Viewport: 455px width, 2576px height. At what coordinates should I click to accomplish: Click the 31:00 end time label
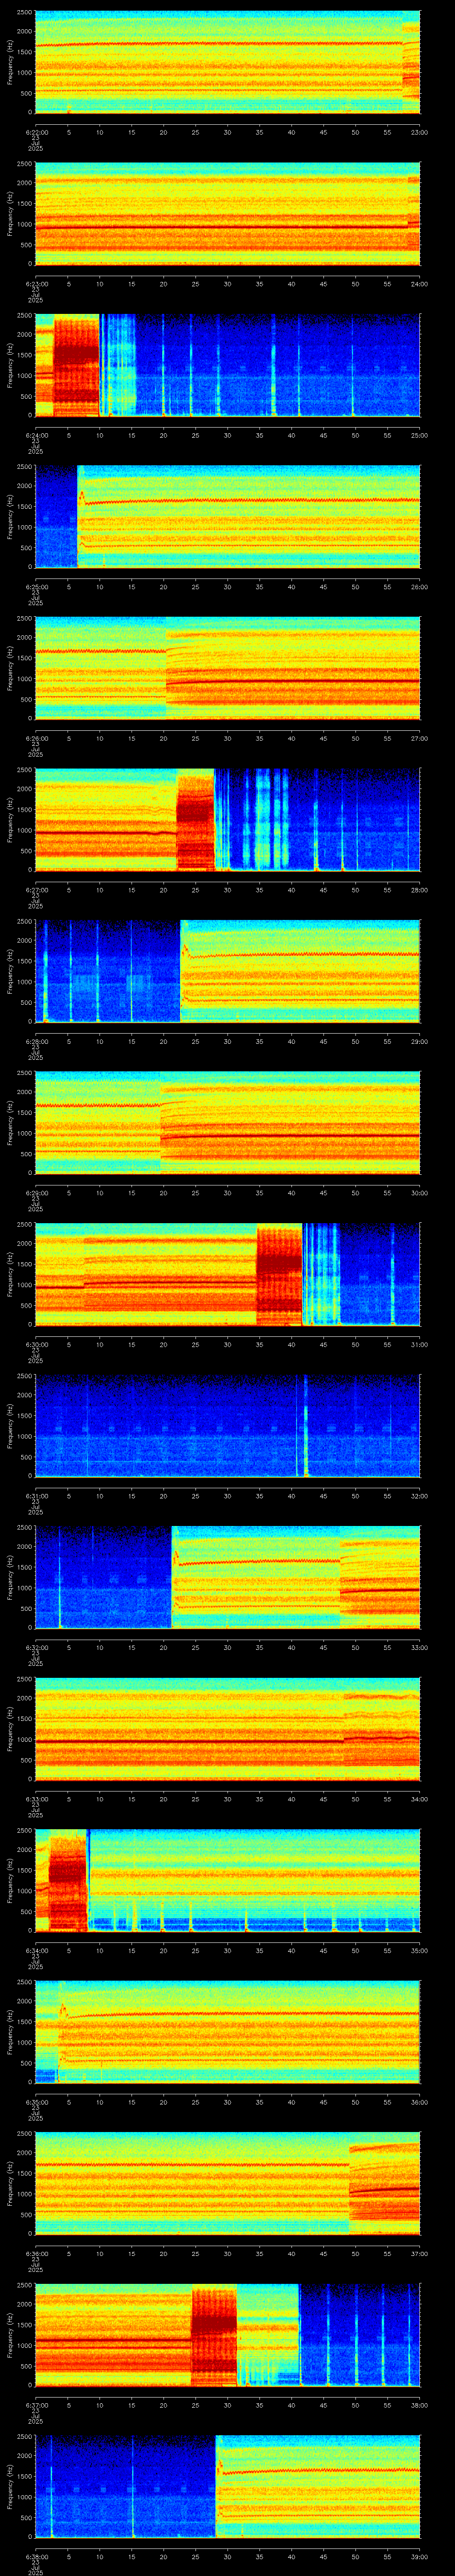419,1345
